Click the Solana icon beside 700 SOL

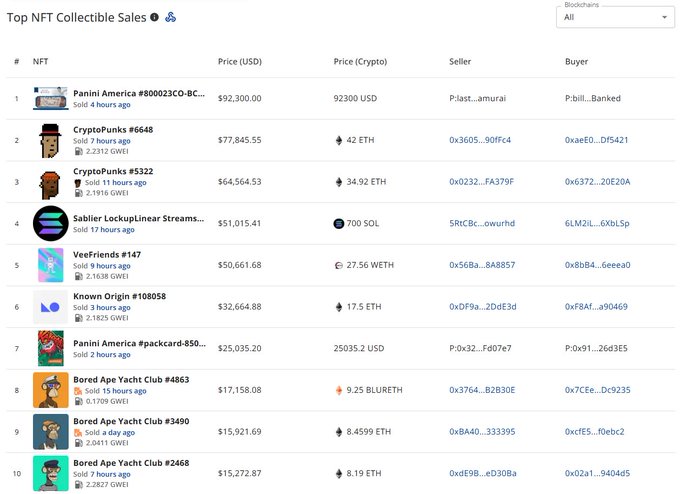339,223
